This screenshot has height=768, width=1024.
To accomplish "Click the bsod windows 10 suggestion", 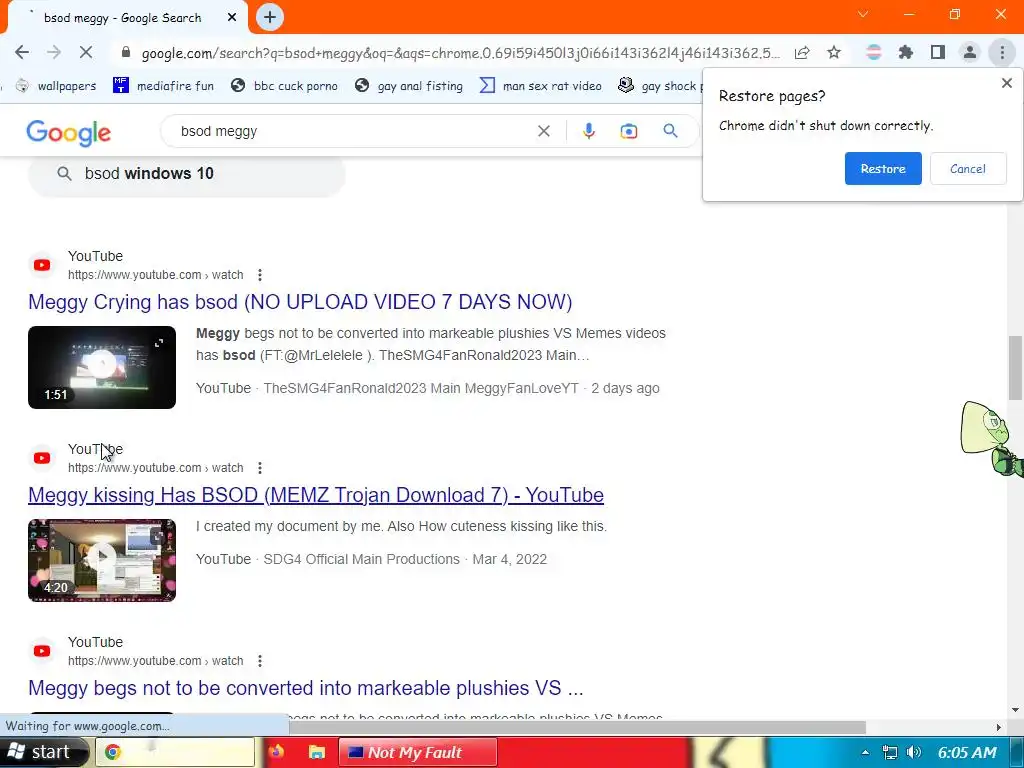I will click(186, 174).
